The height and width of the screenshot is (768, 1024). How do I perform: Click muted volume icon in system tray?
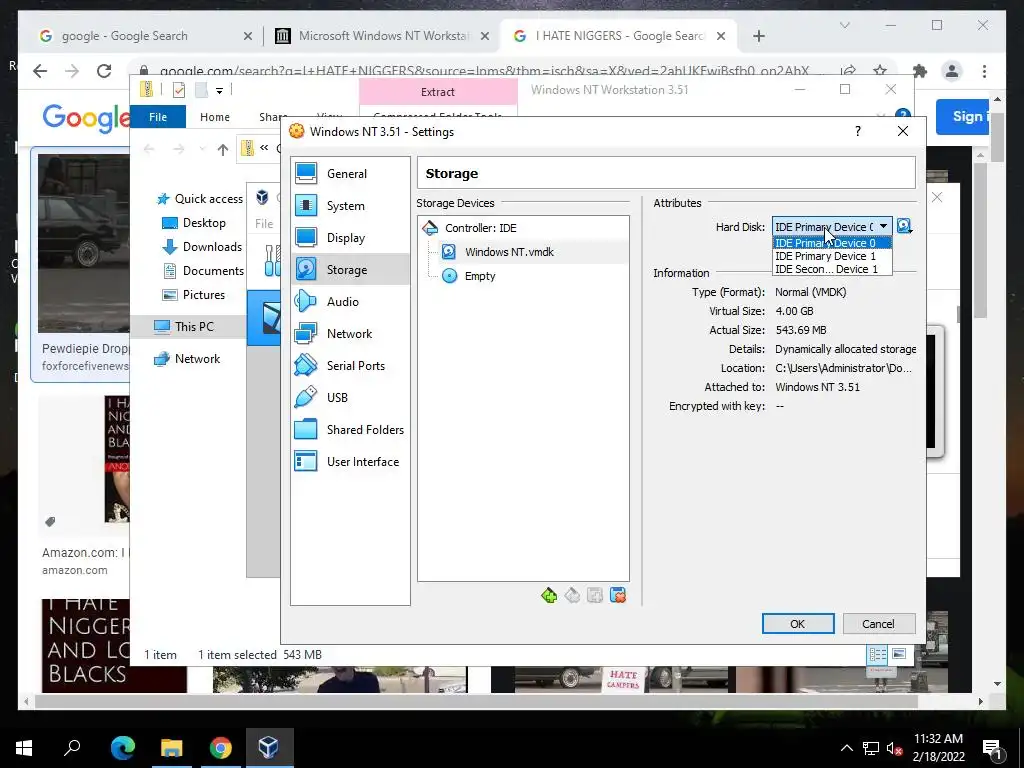(894, 748)
